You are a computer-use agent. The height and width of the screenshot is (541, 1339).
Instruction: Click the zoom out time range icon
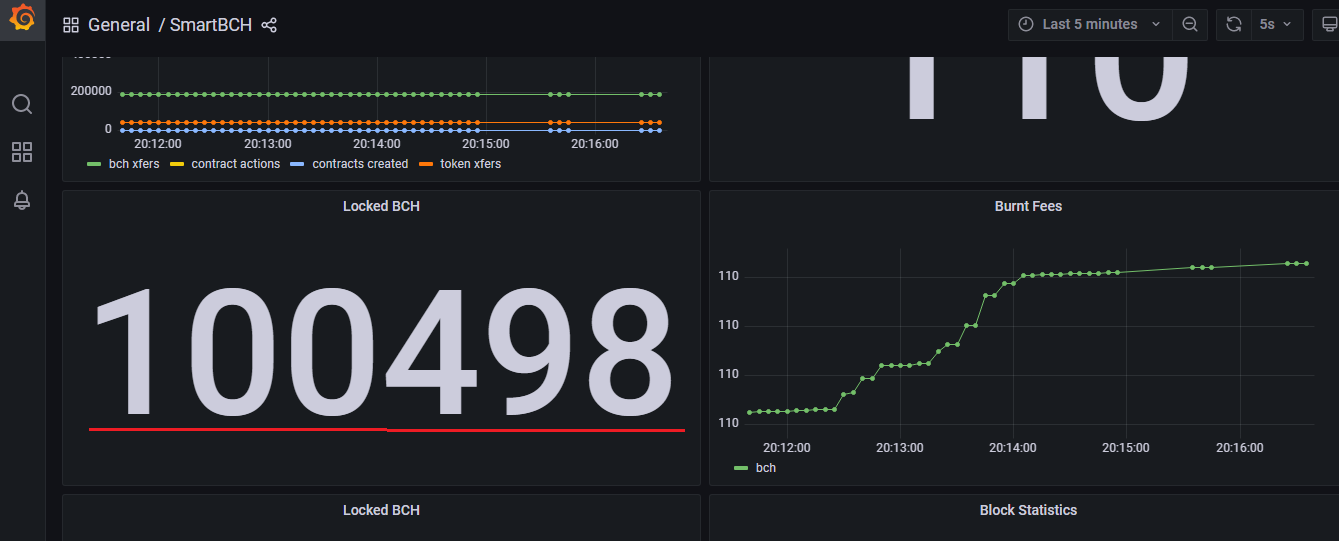tap(1190, 24)
